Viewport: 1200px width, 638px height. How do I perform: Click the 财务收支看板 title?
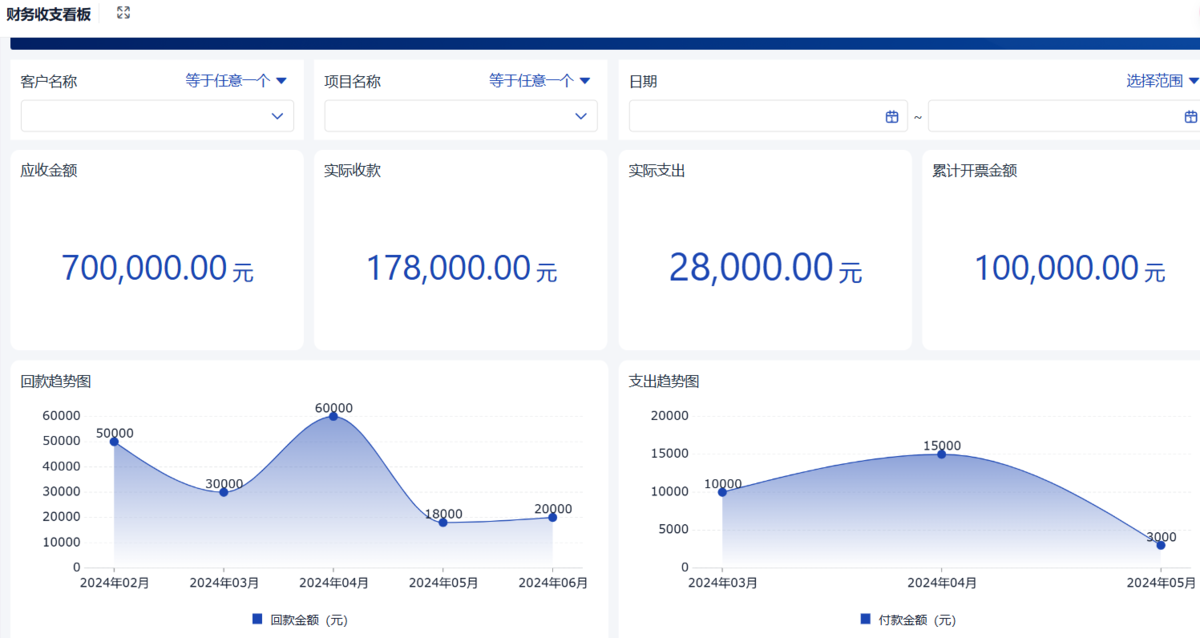(48, 14)
